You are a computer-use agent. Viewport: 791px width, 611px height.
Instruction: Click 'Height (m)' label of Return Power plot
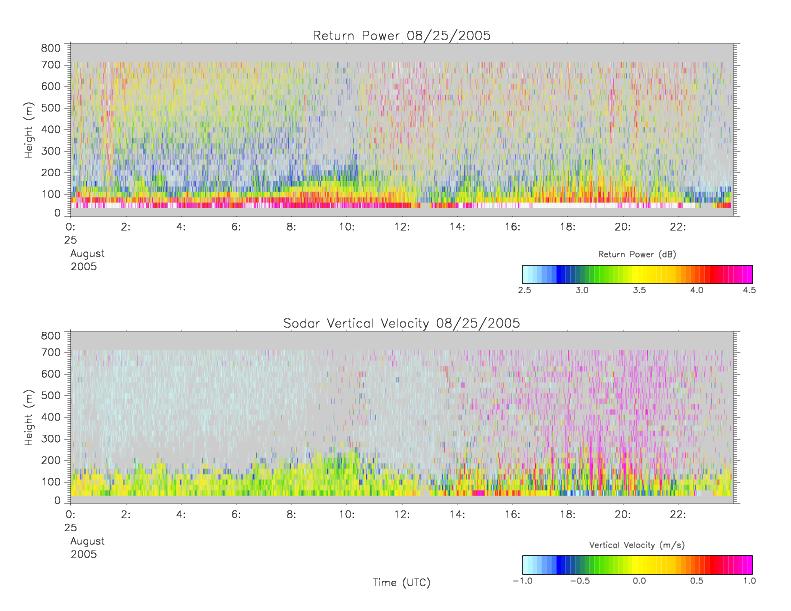tap(29, 130)
